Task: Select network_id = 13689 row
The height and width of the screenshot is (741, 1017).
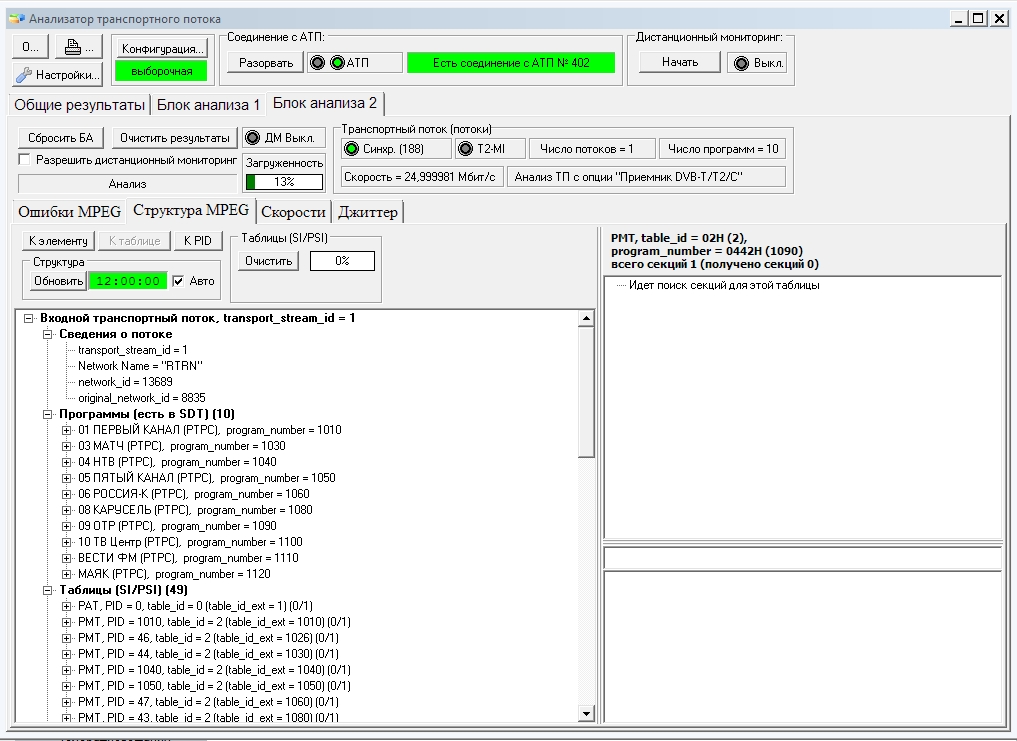Action: click(125, 382)
